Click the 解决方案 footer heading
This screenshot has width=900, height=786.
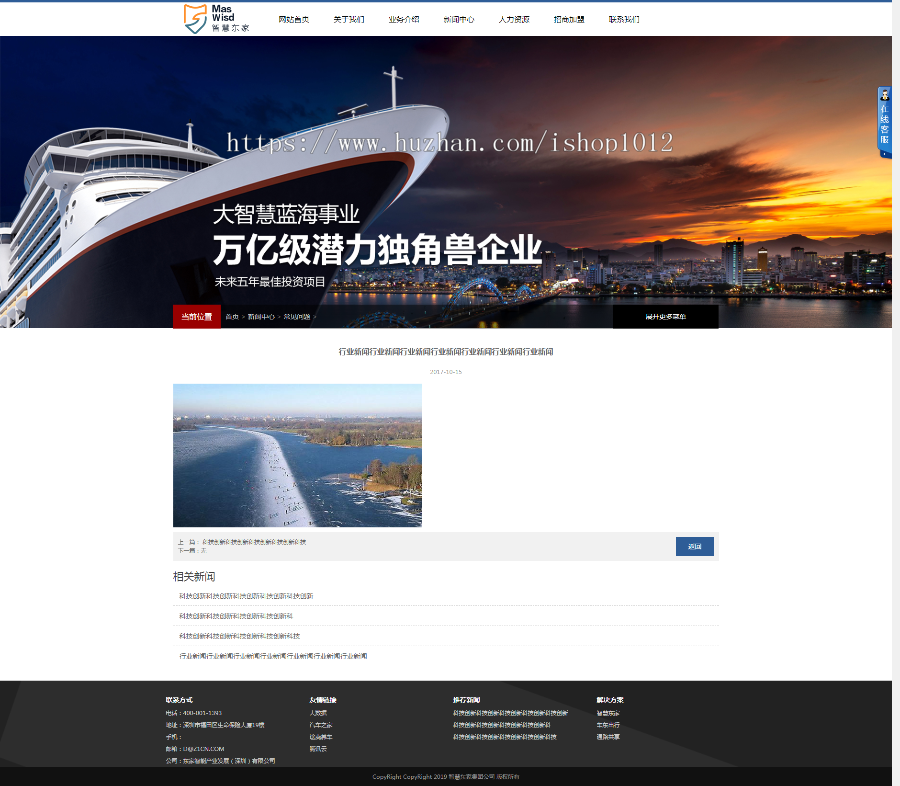[x=610, y=700]
